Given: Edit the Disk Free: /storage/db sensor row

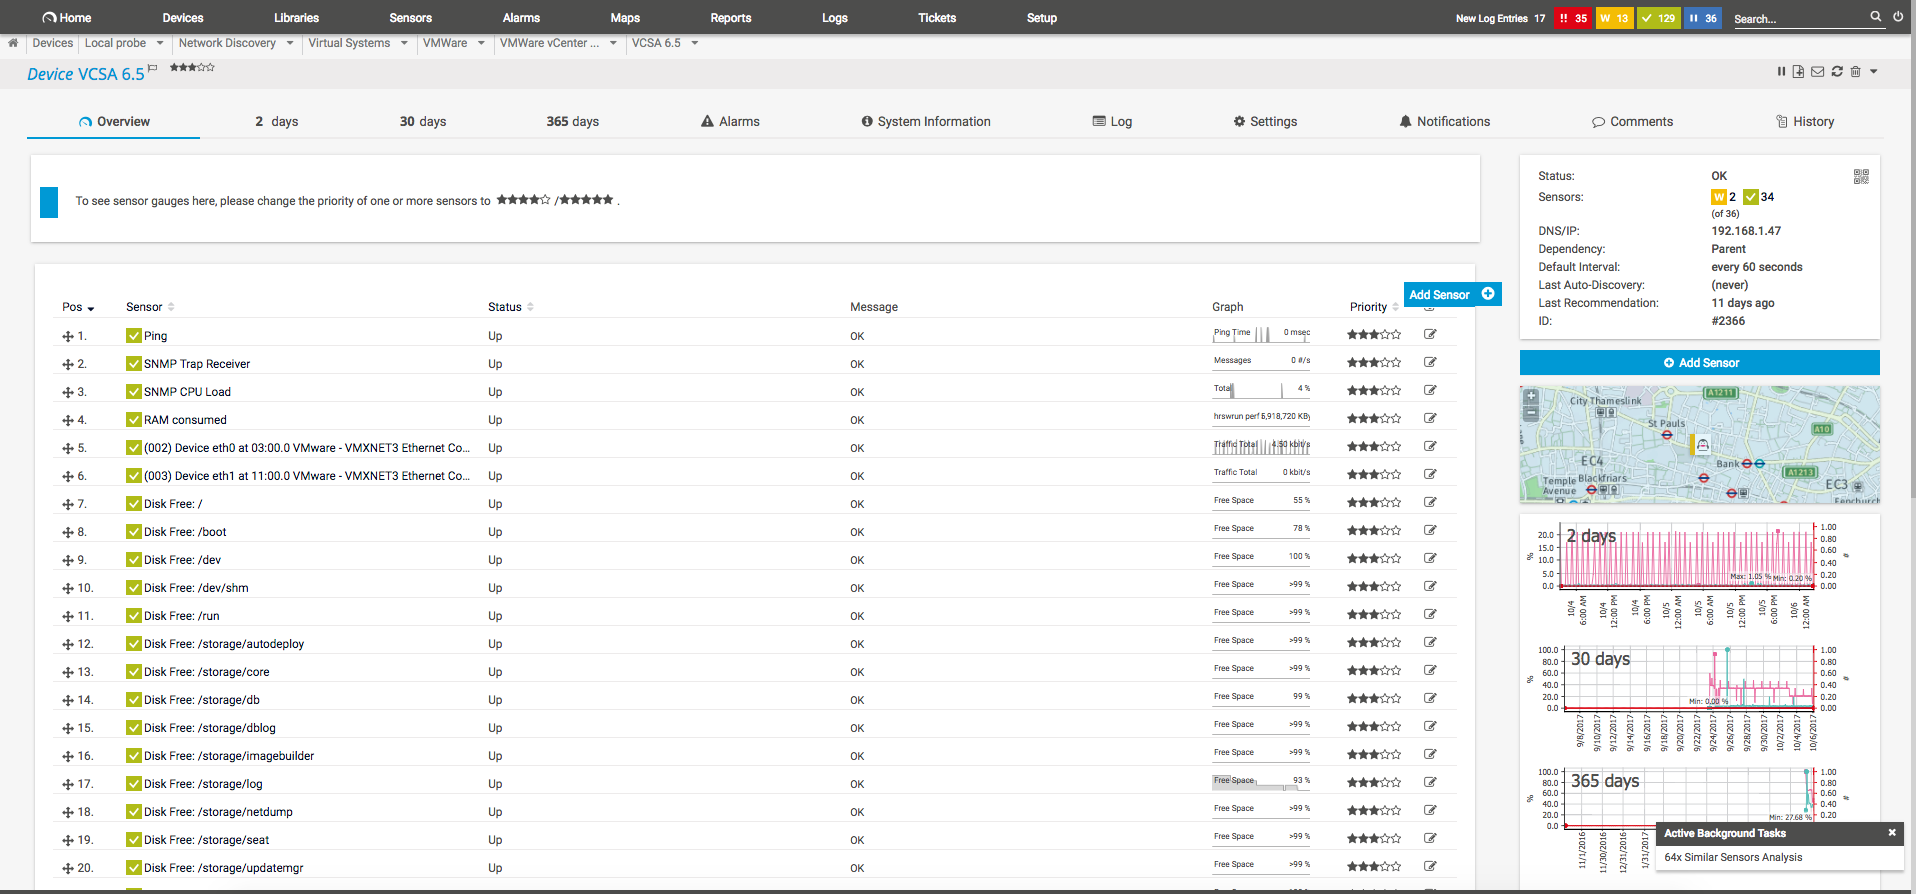Looking at the screenshot, I should click(1430, 698).
